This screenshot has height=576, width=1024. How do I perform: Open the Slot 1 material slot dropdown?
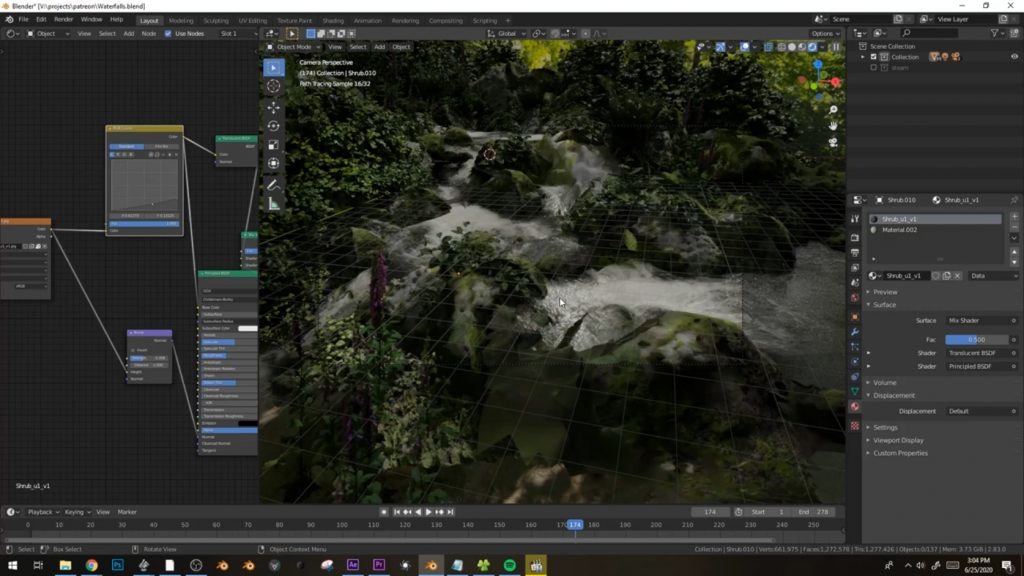pos(238,33)
